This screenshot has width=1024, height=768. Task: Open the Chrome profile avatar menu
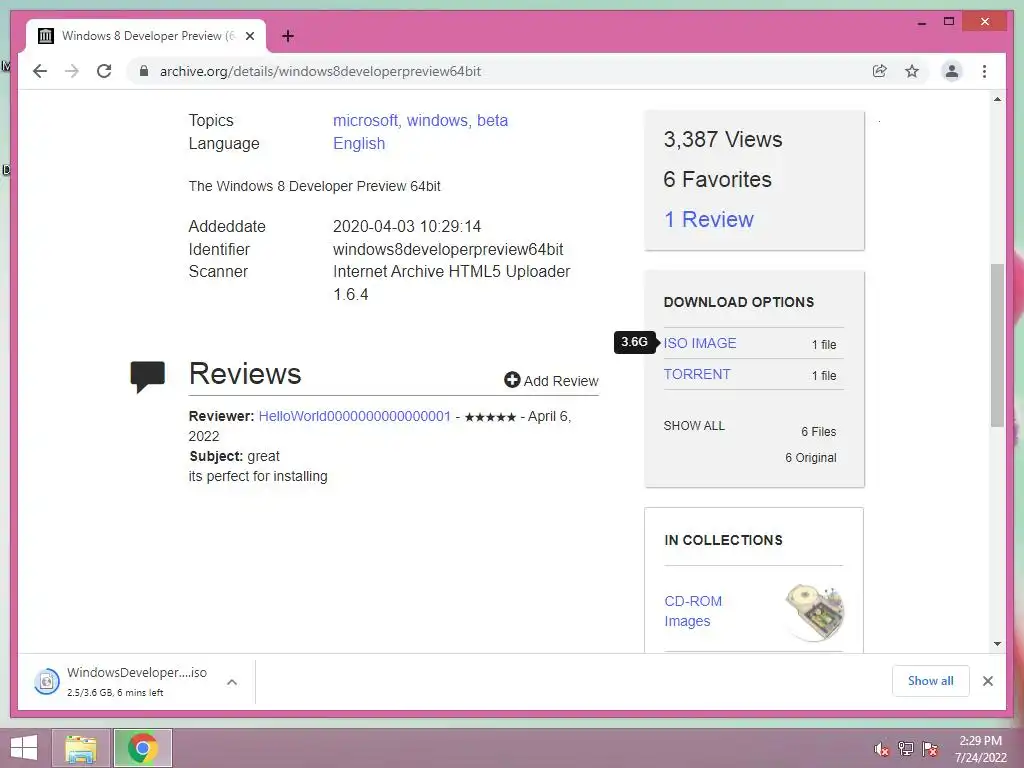pyautogui.click(x=952, y=71)
